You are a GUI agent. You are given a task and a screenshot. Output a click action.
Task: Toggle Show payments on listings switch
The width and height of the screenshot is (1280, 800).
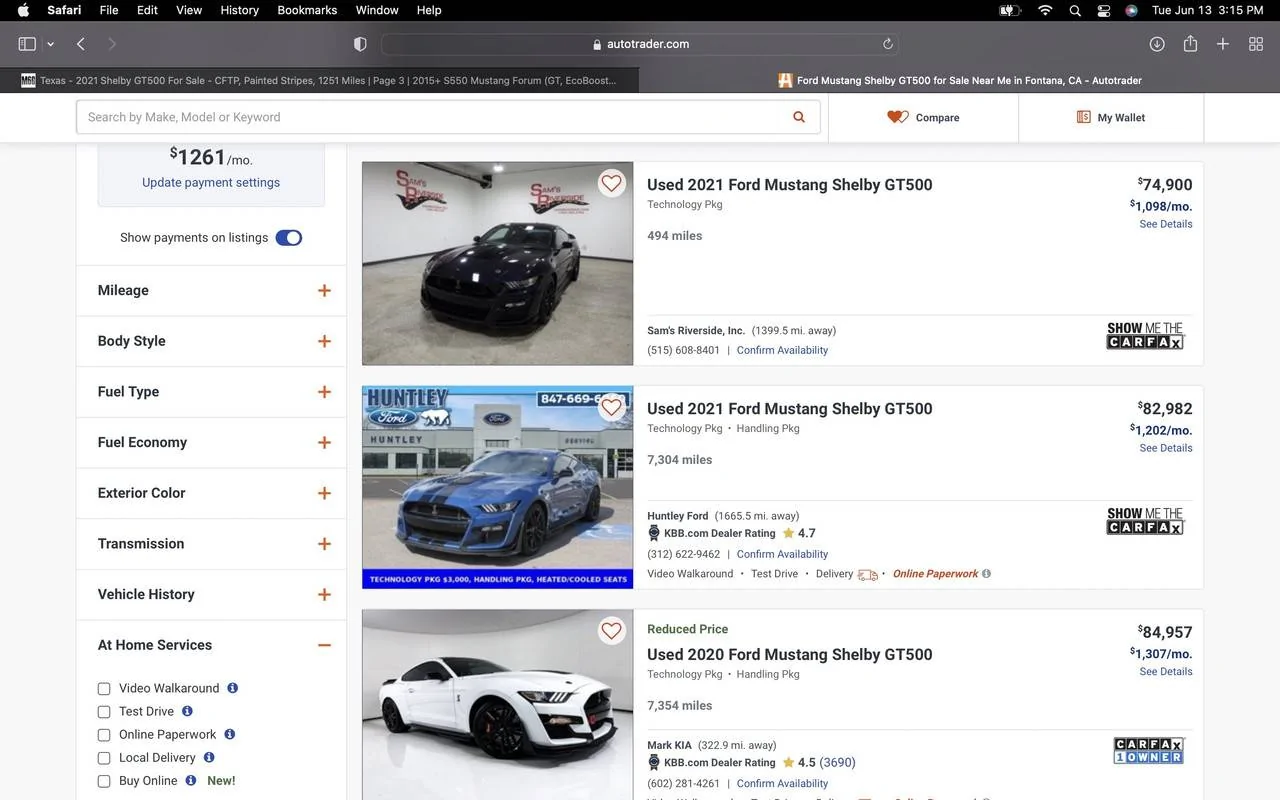[x=289, y=238]
